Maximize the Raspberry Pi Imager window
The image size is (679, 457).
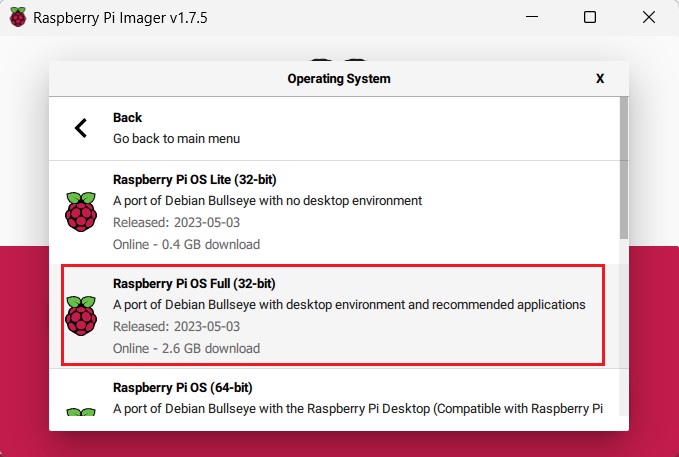pyautogui.click(x=590, y=17)
